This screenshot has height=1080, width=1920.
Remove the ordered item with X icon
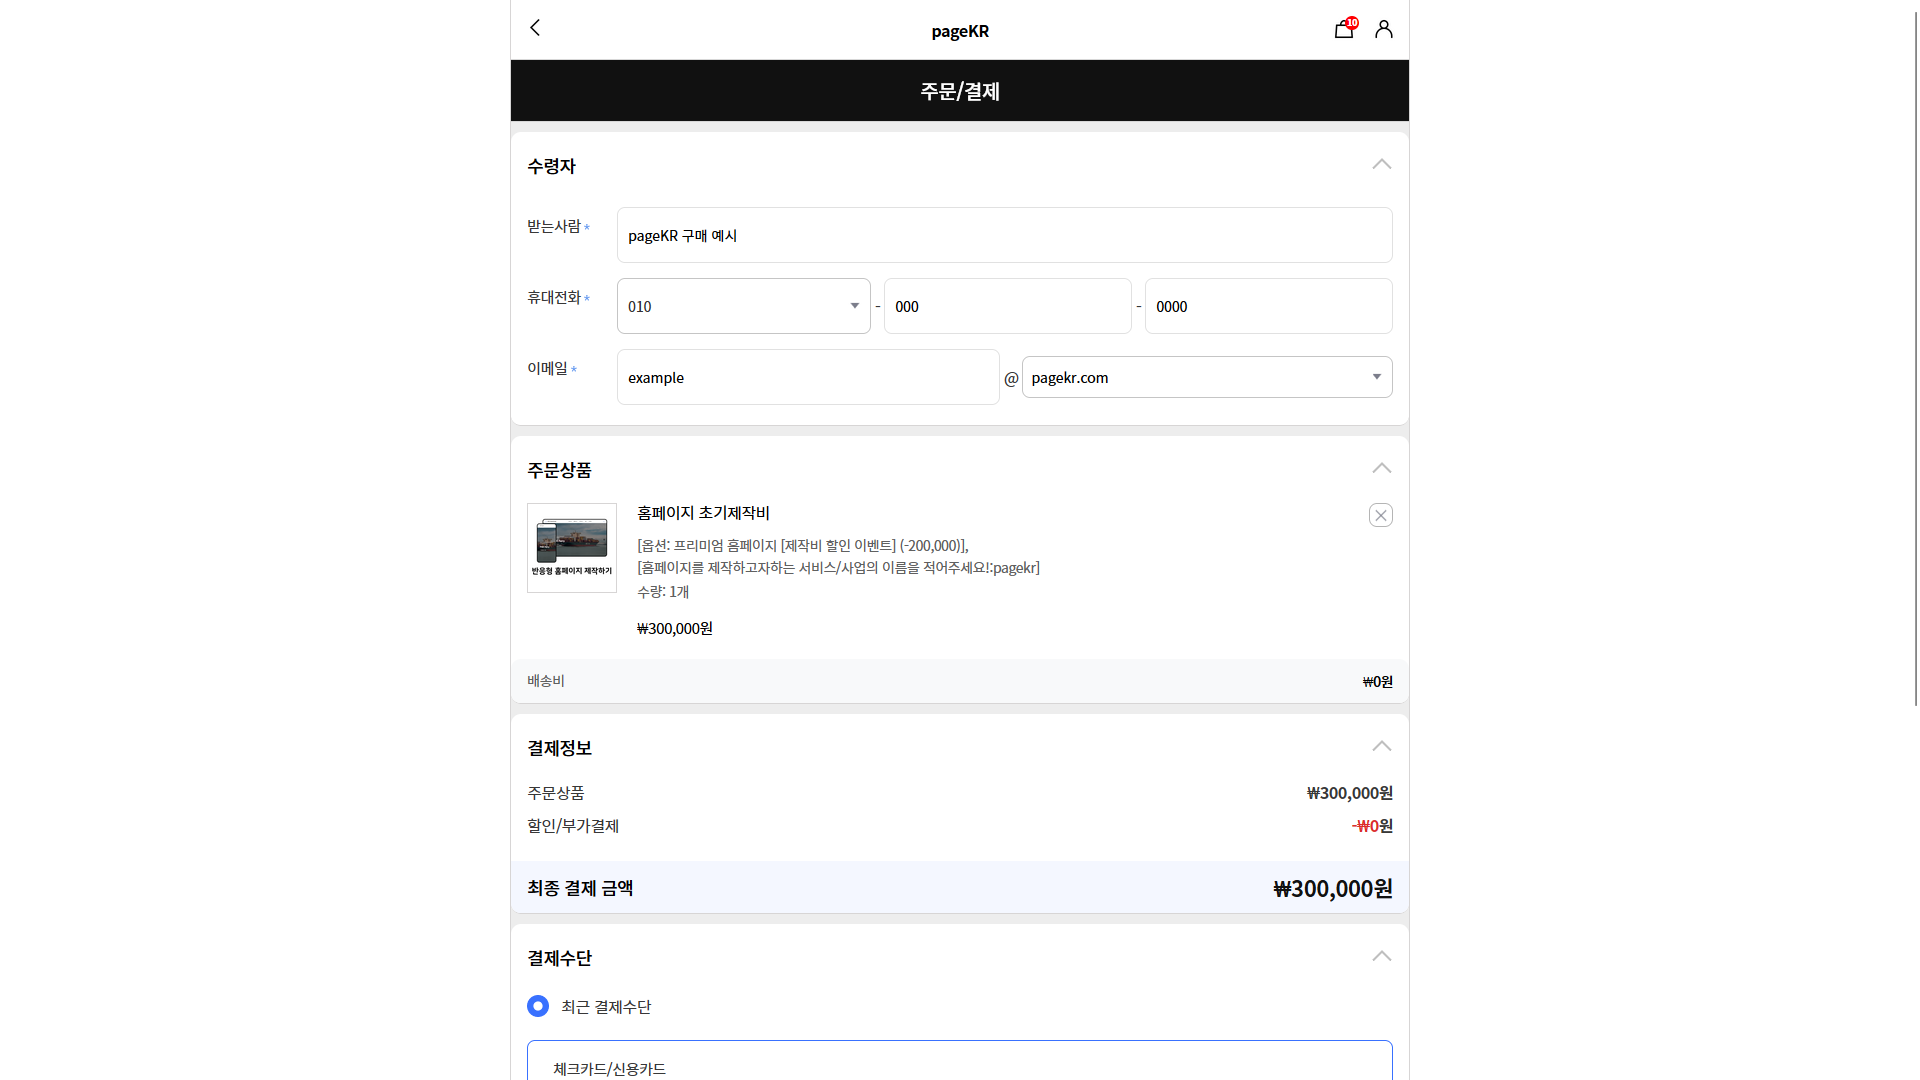(x=1380, y=515)
